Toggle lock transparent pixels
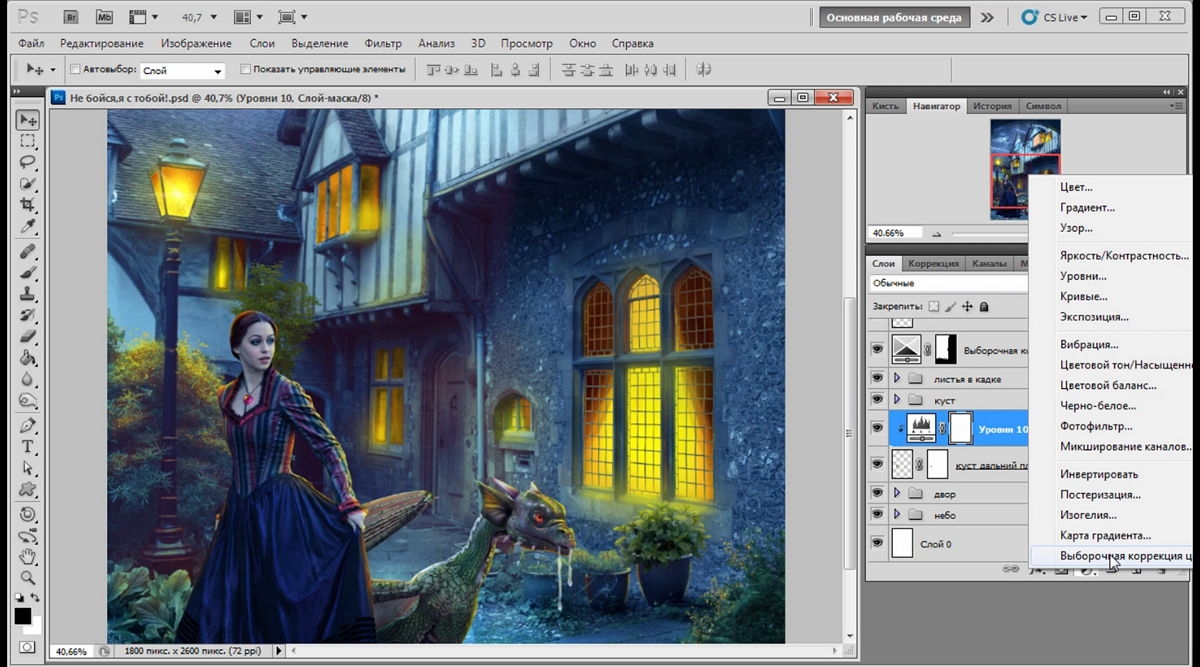 [x=934, y=306]
